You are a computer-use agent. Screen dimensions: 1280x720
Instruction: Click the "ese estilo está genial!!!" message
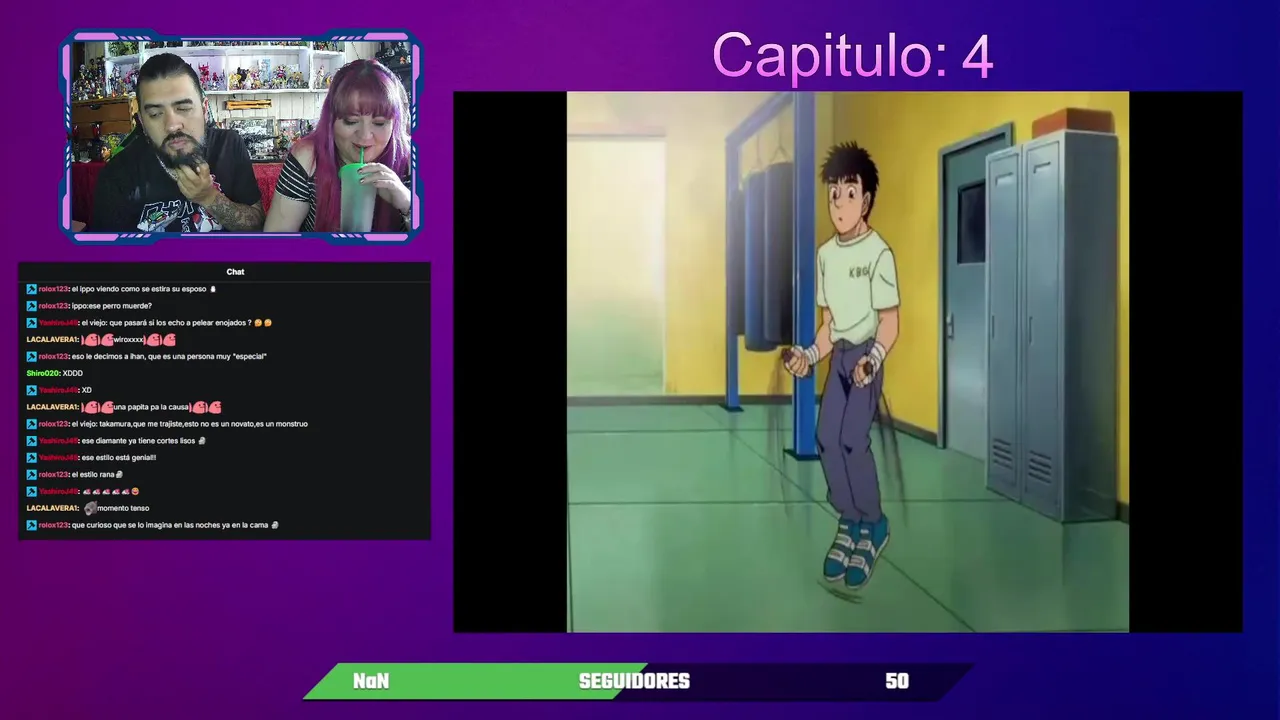118,458
